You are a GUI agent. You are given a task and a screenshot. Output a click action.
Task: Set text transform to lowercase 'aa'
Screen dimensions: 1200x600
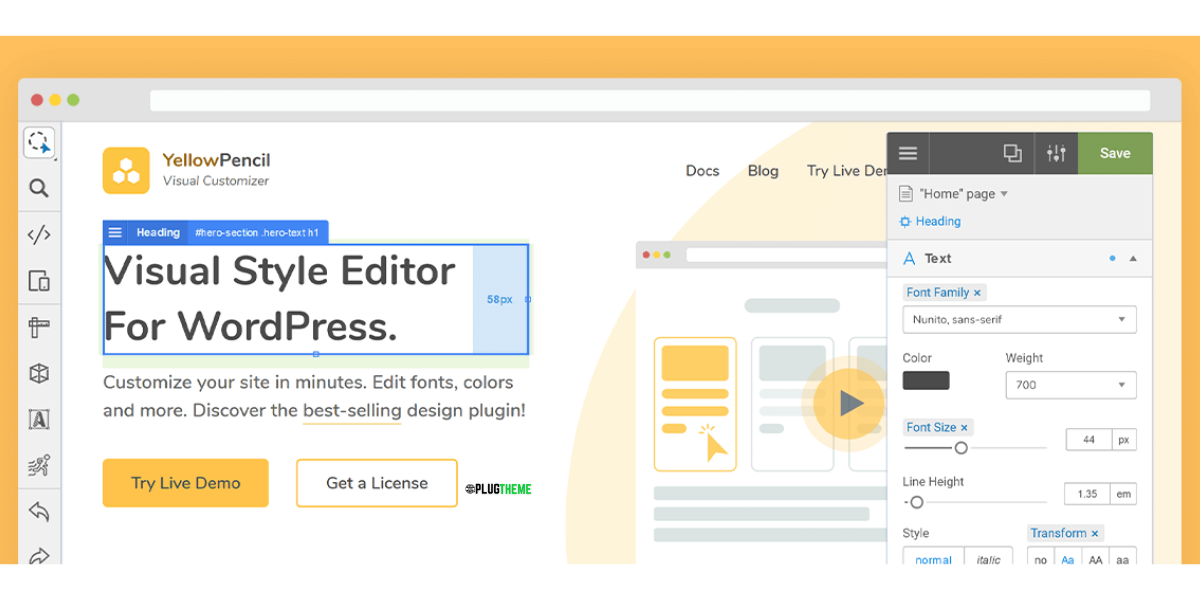pyautogui.click(x=1123, y=558)
